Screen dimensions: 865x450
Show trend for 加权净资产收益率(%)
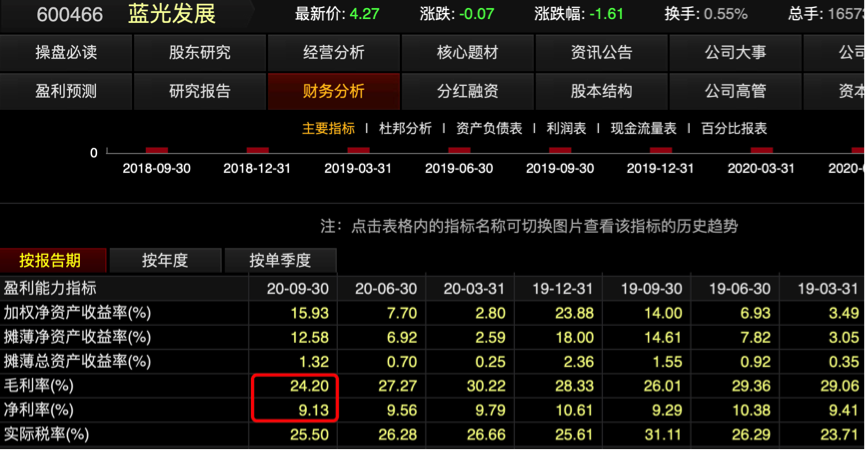[77, 313]
